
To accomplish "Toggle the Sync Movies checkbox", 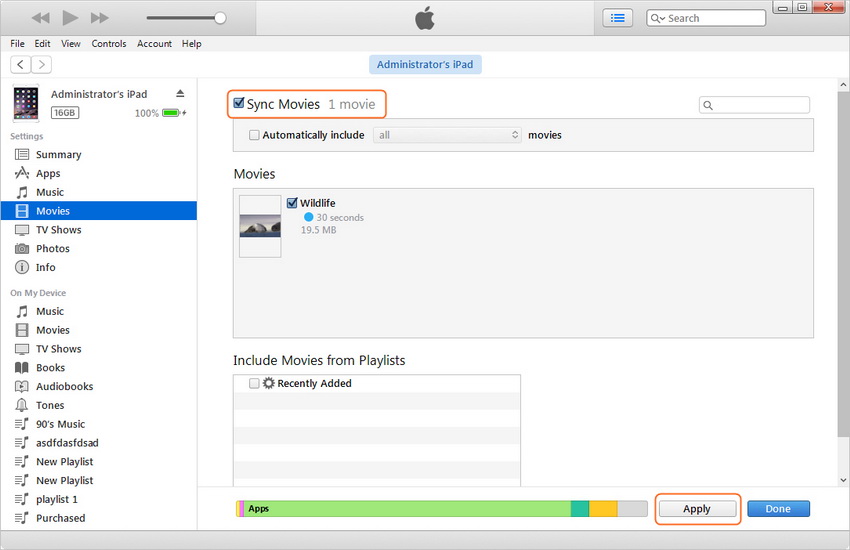I will (239, 103).
